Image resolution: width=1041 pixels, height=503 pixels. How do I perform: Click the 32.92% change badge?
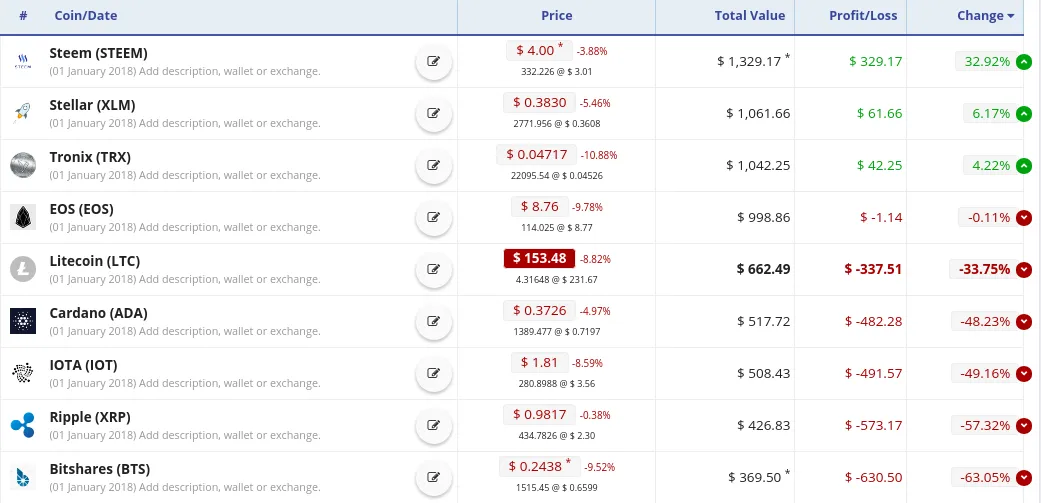tap(986, 62)
